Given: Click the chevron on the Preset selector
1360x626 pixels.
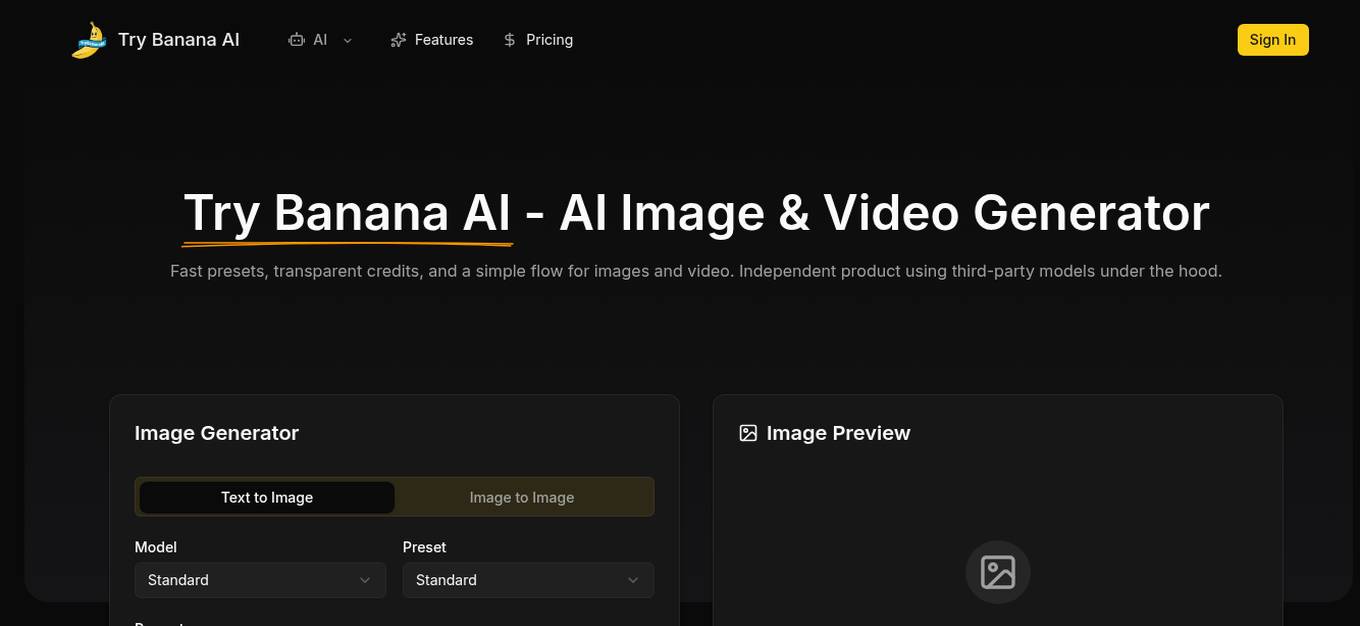Looking at the screenshot, I should 632,580.
